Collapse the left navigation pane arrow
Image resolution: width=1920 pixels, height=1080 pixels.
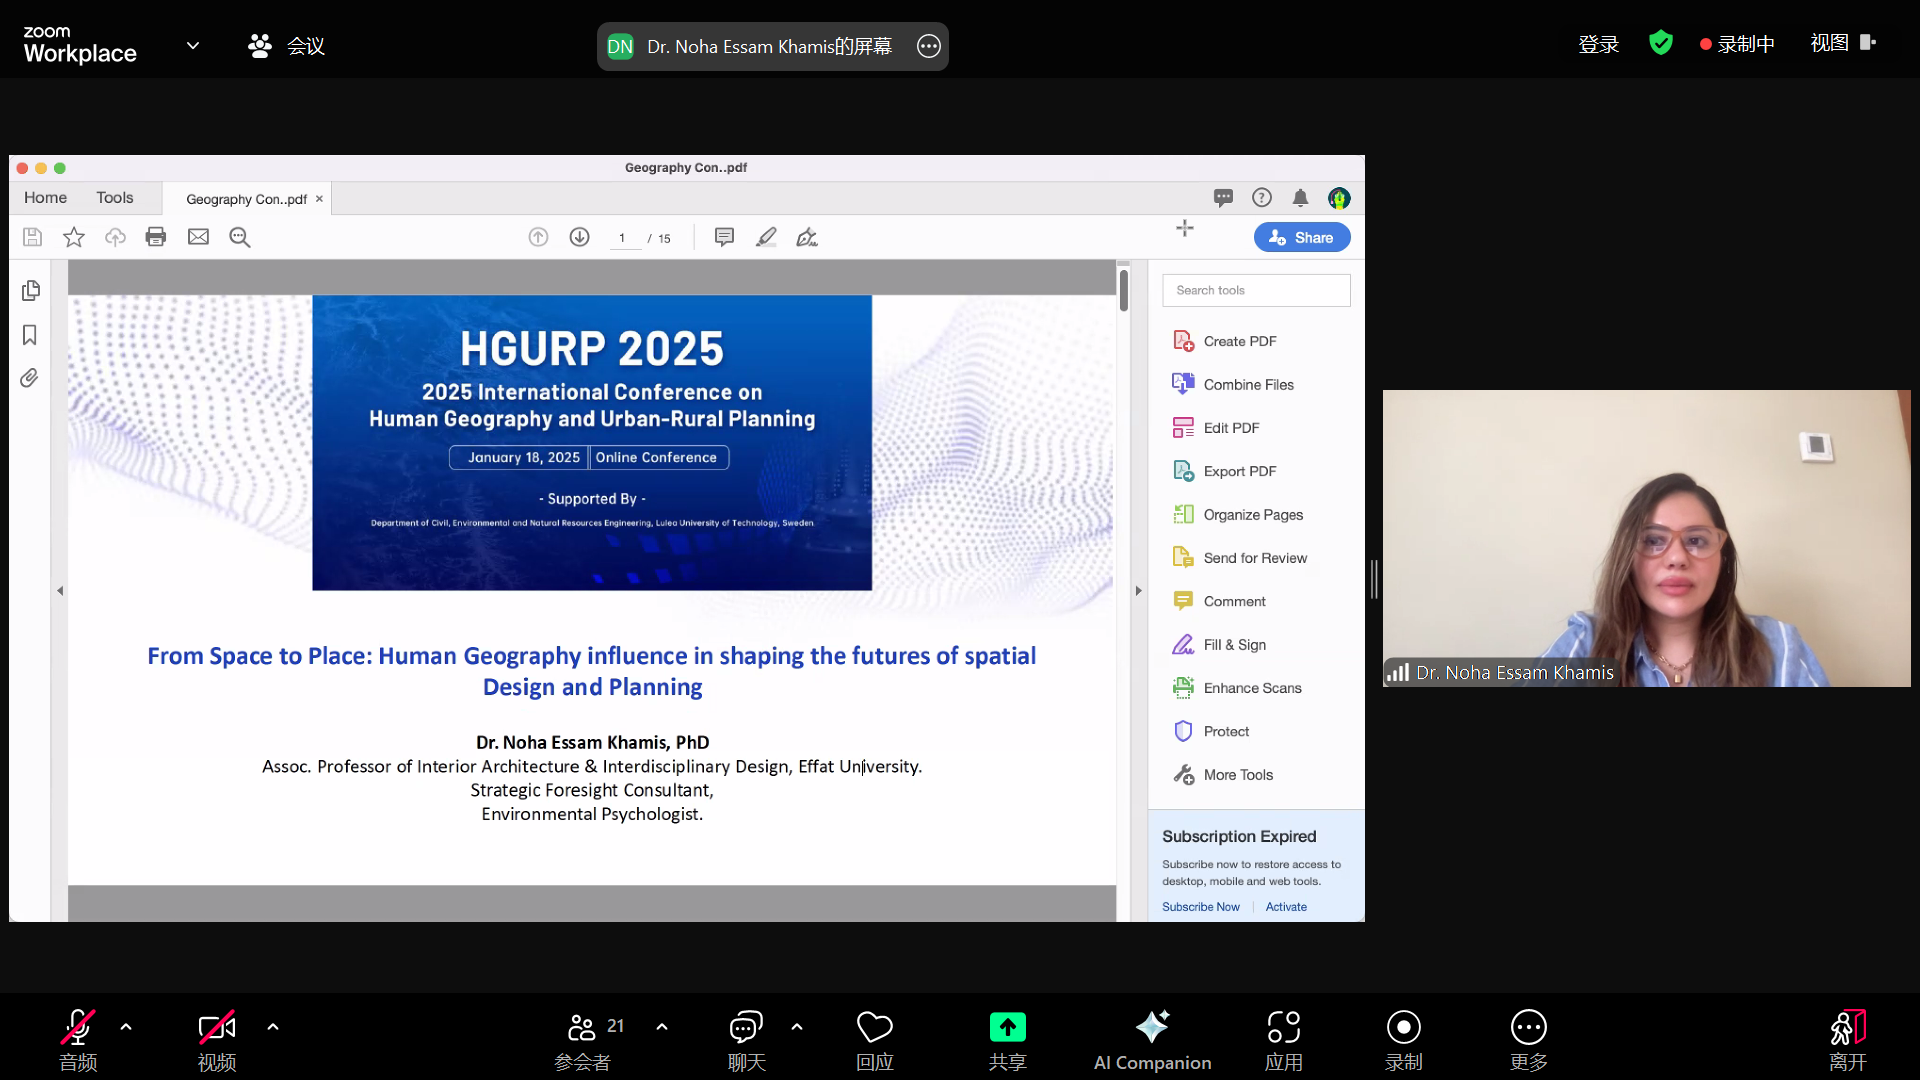pyautogui.click(x=60, y=591)
